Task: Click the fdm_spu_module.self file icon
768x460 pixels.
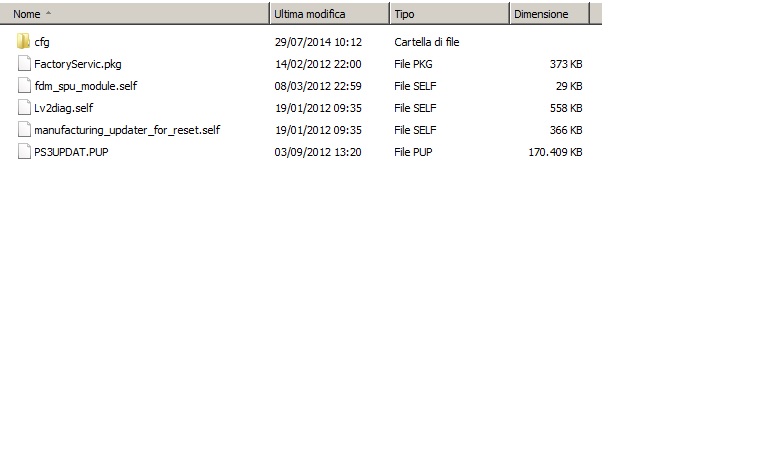Action: (x=24, y=86)
